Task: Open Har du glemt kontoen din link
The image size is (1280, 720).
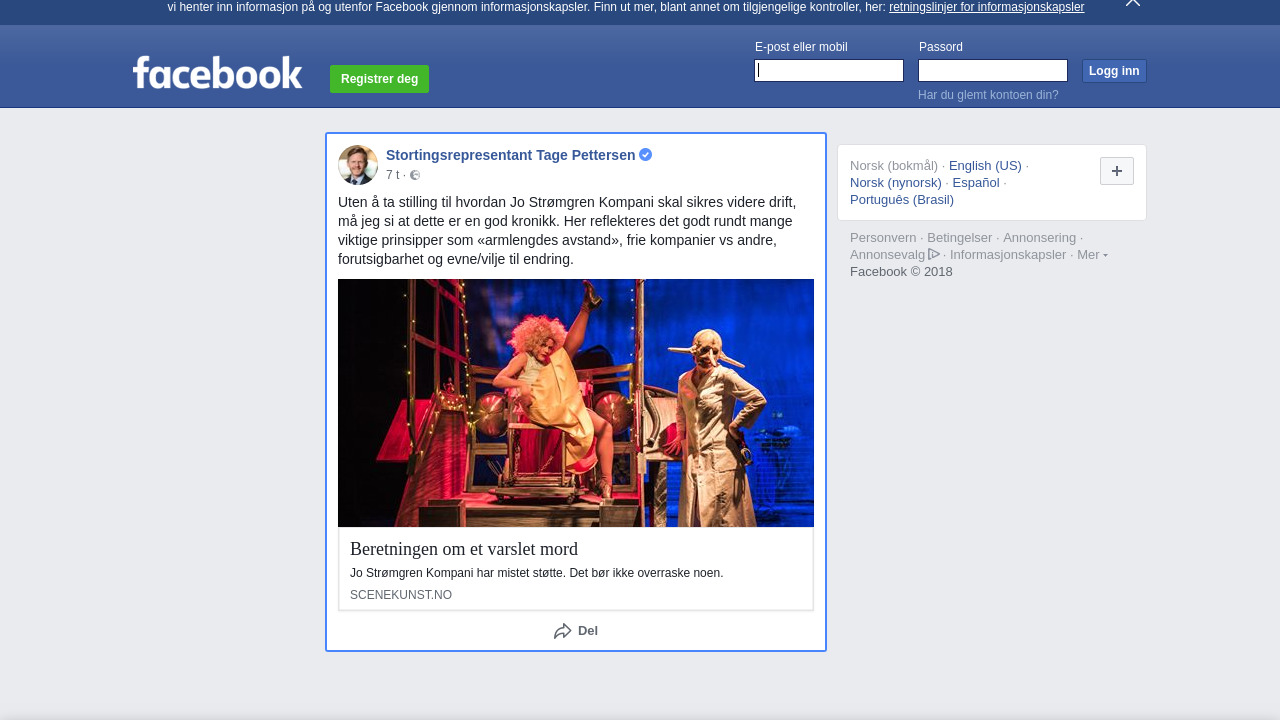Action: (x=988, y=95)
